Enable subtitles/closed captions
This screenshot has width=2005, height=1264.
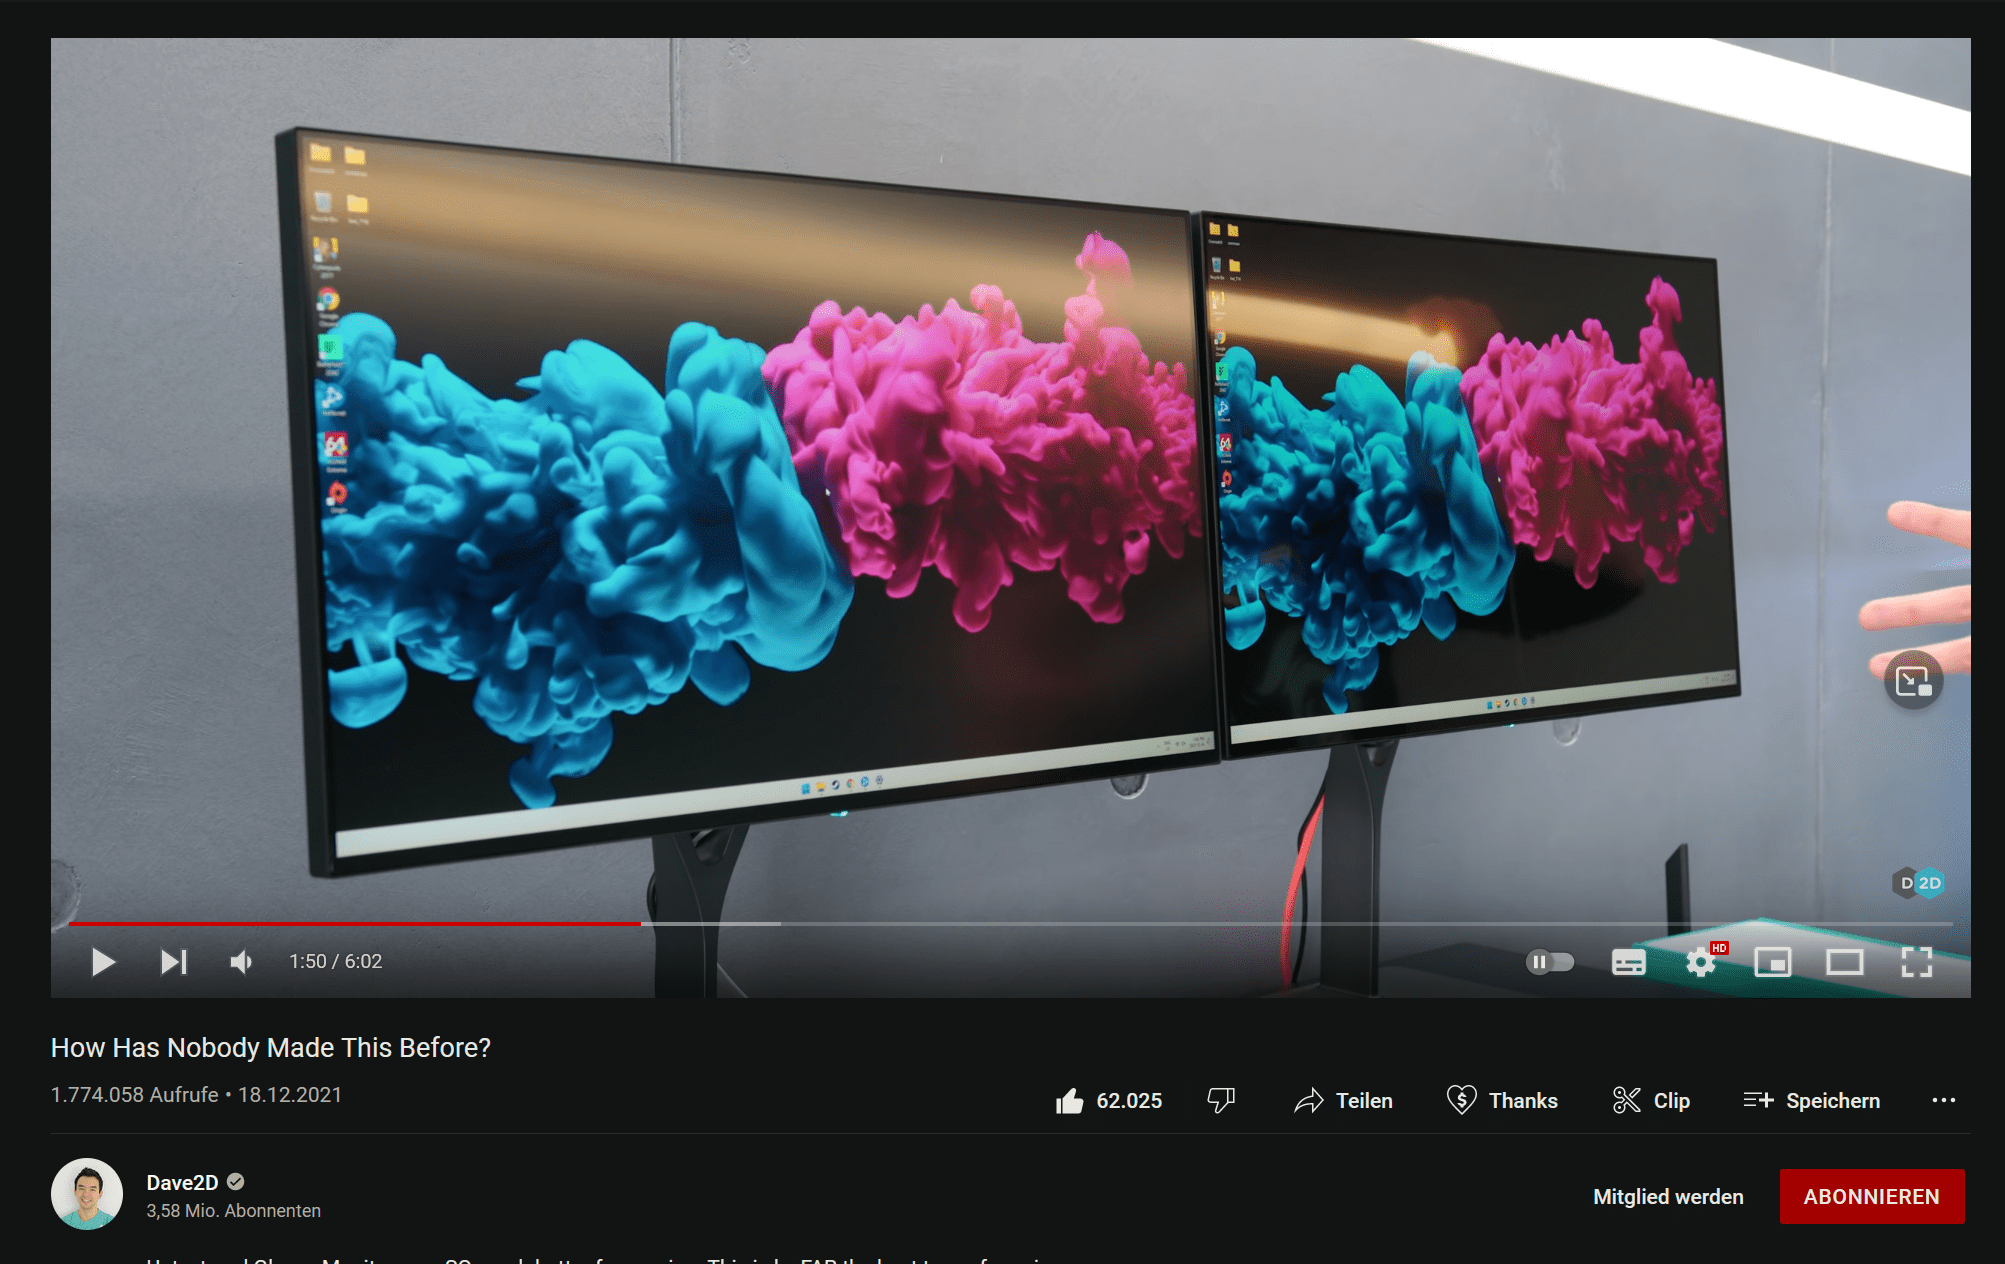tap(1628, 962)
